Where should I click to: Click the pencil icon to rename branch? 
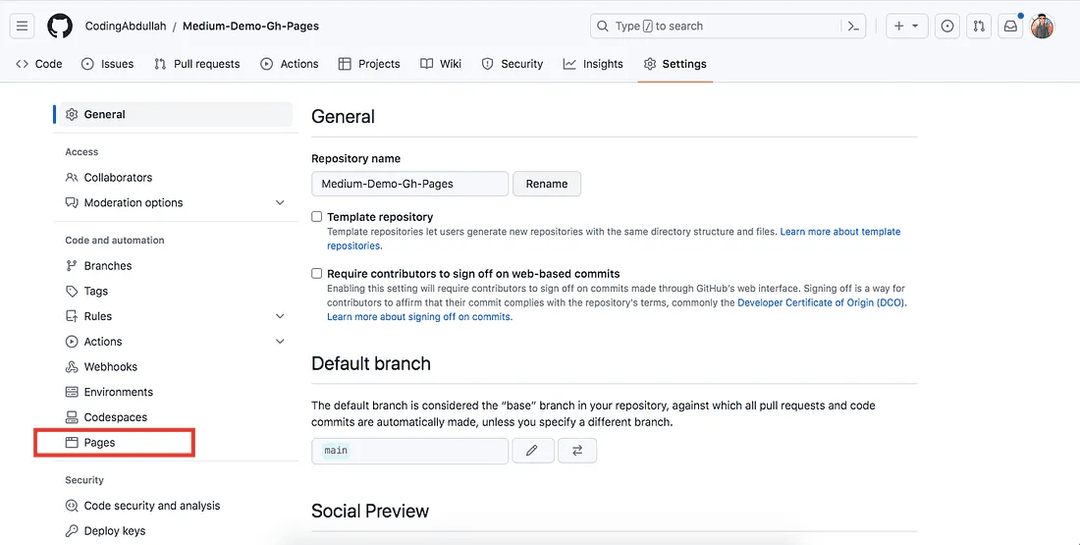532,451
